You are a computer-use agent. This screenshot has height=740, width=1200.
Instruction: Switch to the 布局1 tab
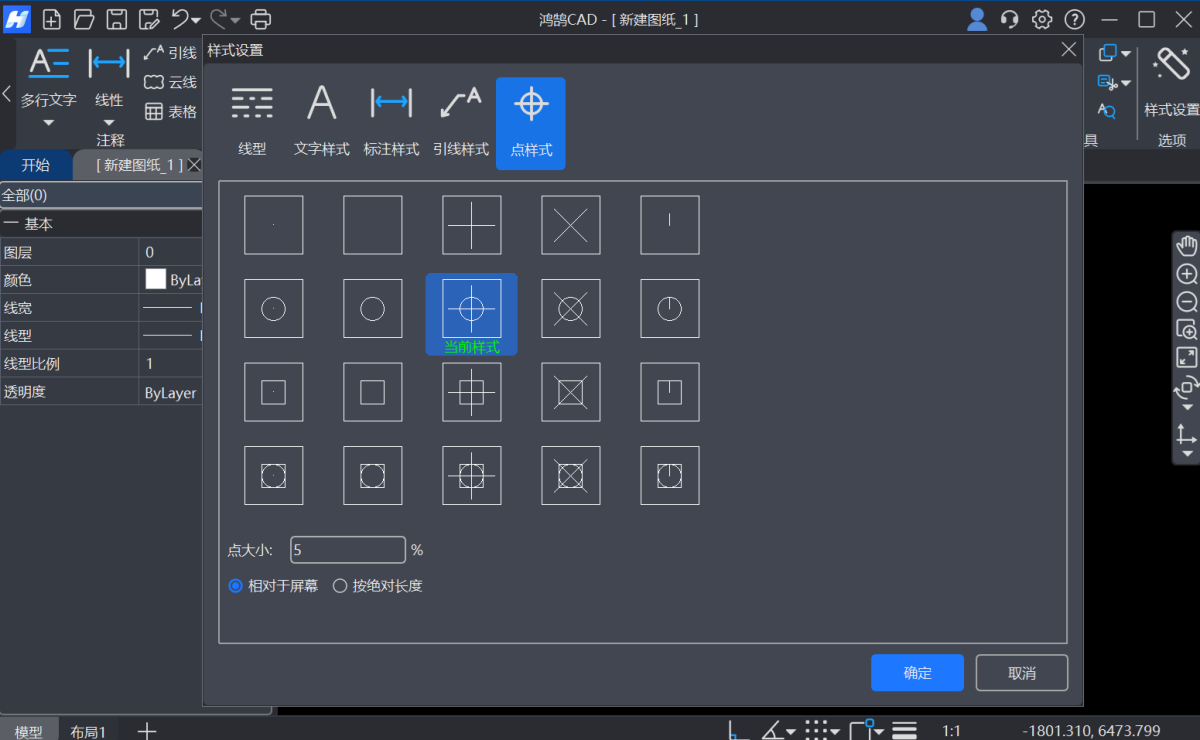88,731
